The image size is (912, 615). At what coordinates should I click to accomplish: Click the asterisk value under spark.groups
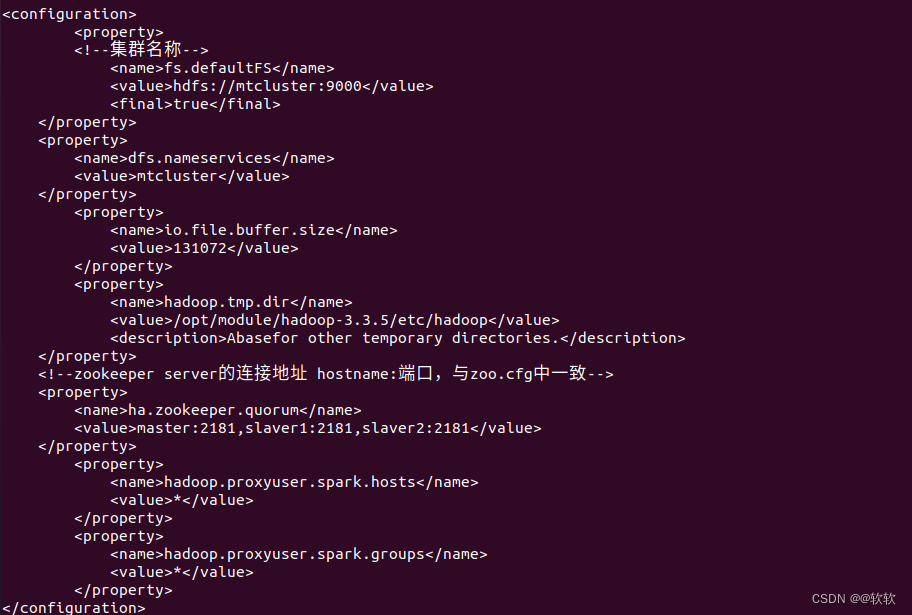pos(182,573)
